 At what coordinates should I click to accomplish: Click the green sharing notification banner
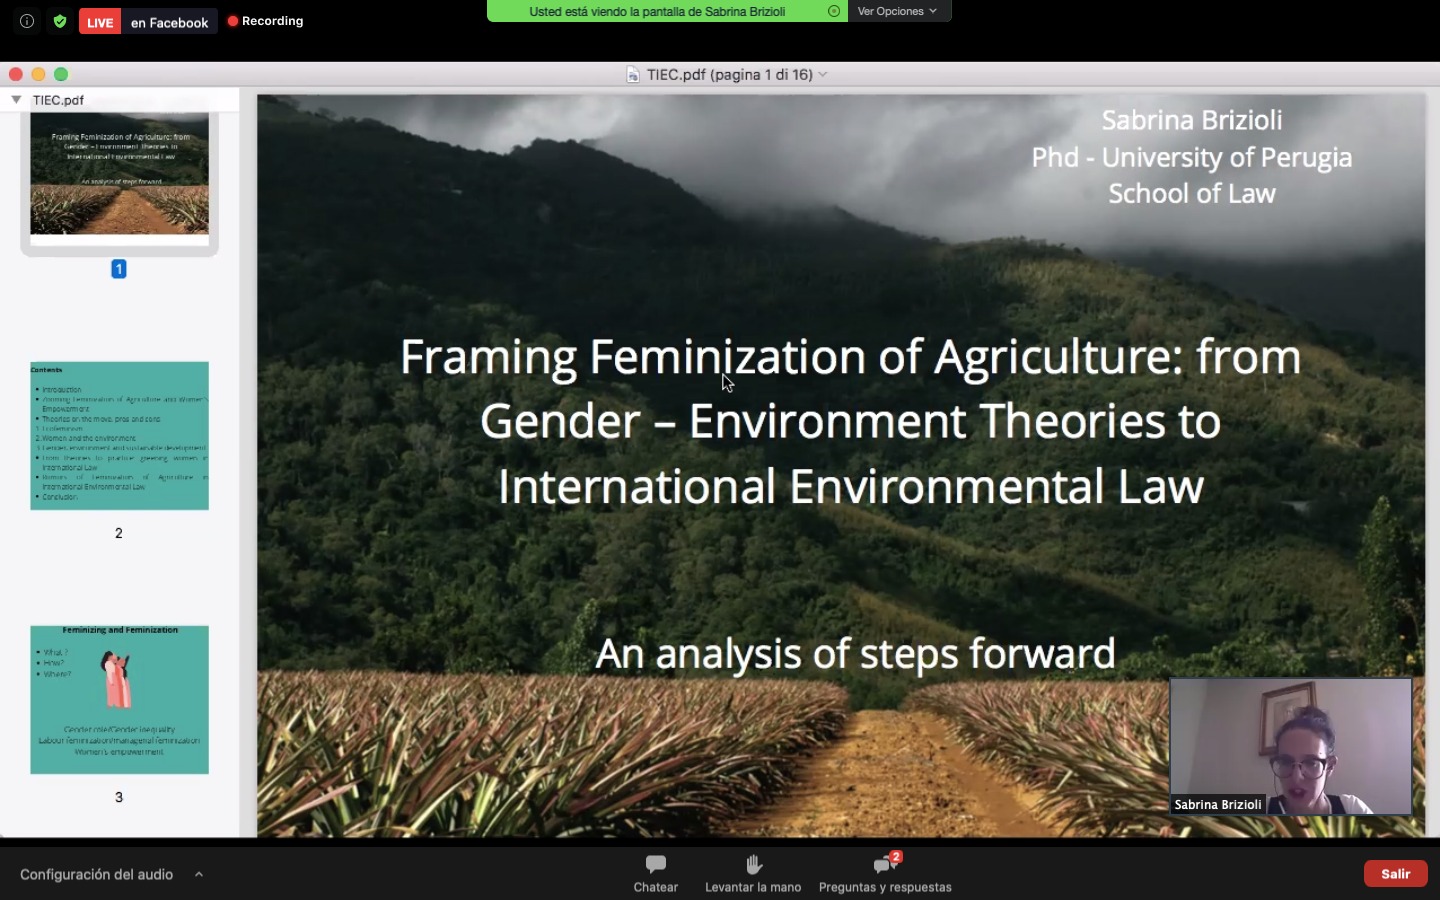click(657, 11)
